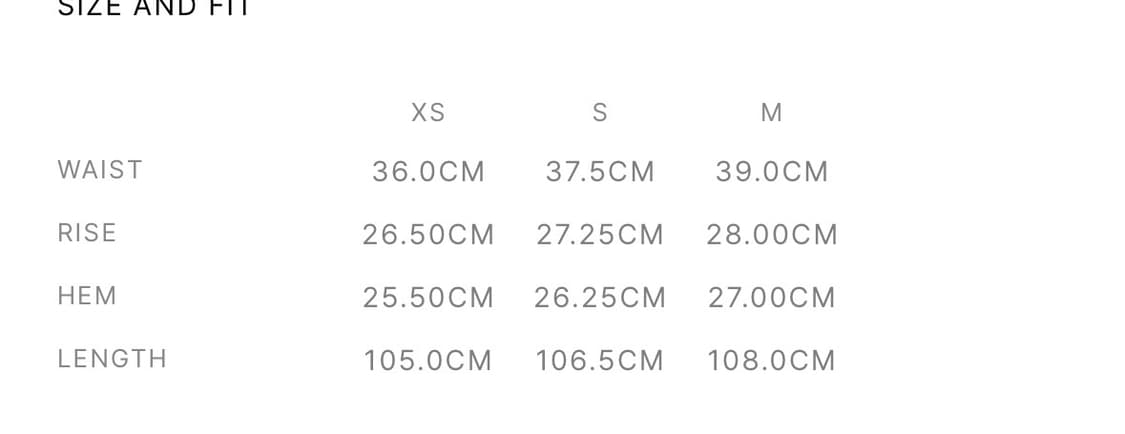The image size is (1125, 434).
Task: Click the LENGTH row label
Action: point(112,359)
